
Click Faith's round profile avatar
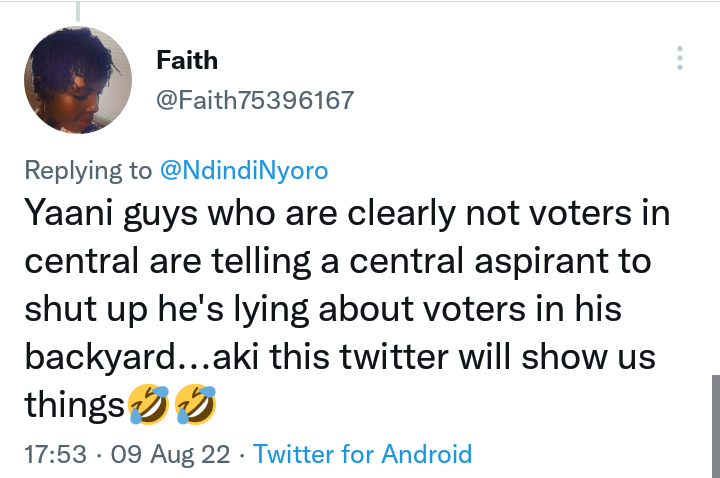[78, 80]
